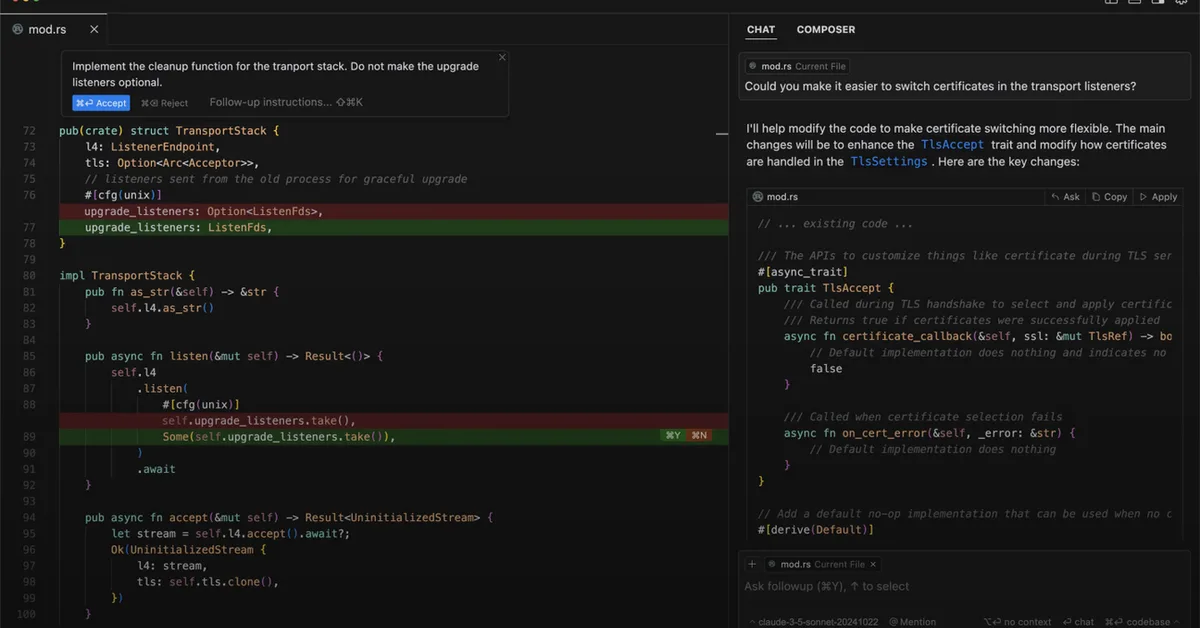
Task: Switch to the COMPOSER tab
Action: coord(825,29)
